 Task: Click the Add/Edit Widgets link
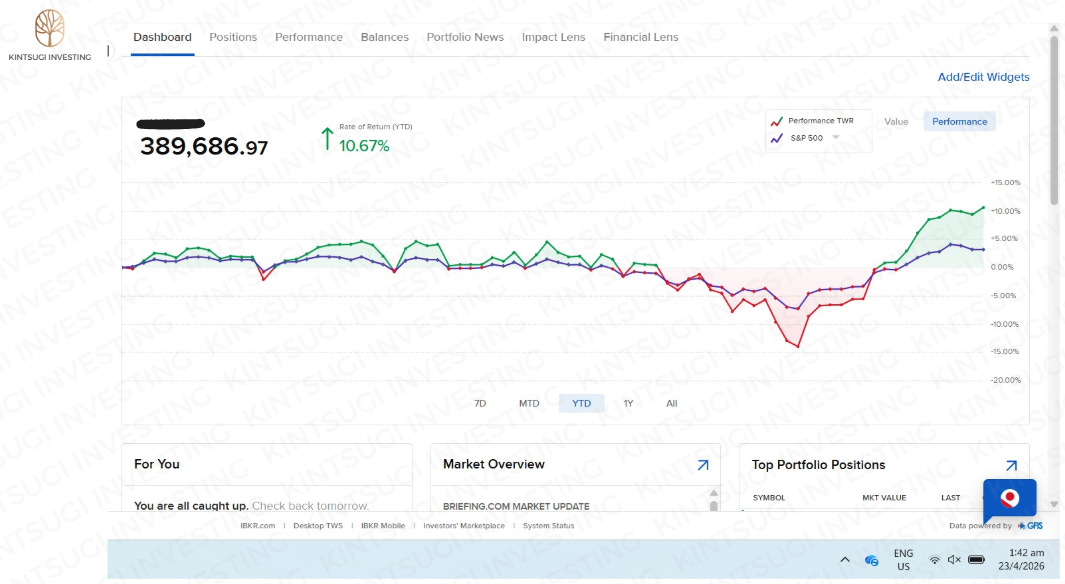pos(983,77)
